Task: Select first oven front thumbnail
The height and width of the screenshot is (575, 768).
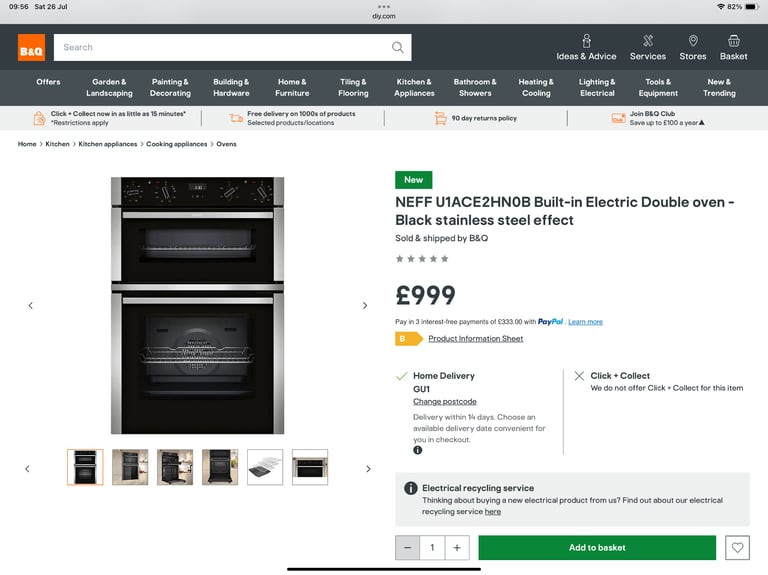Action: tap(85, 467)
